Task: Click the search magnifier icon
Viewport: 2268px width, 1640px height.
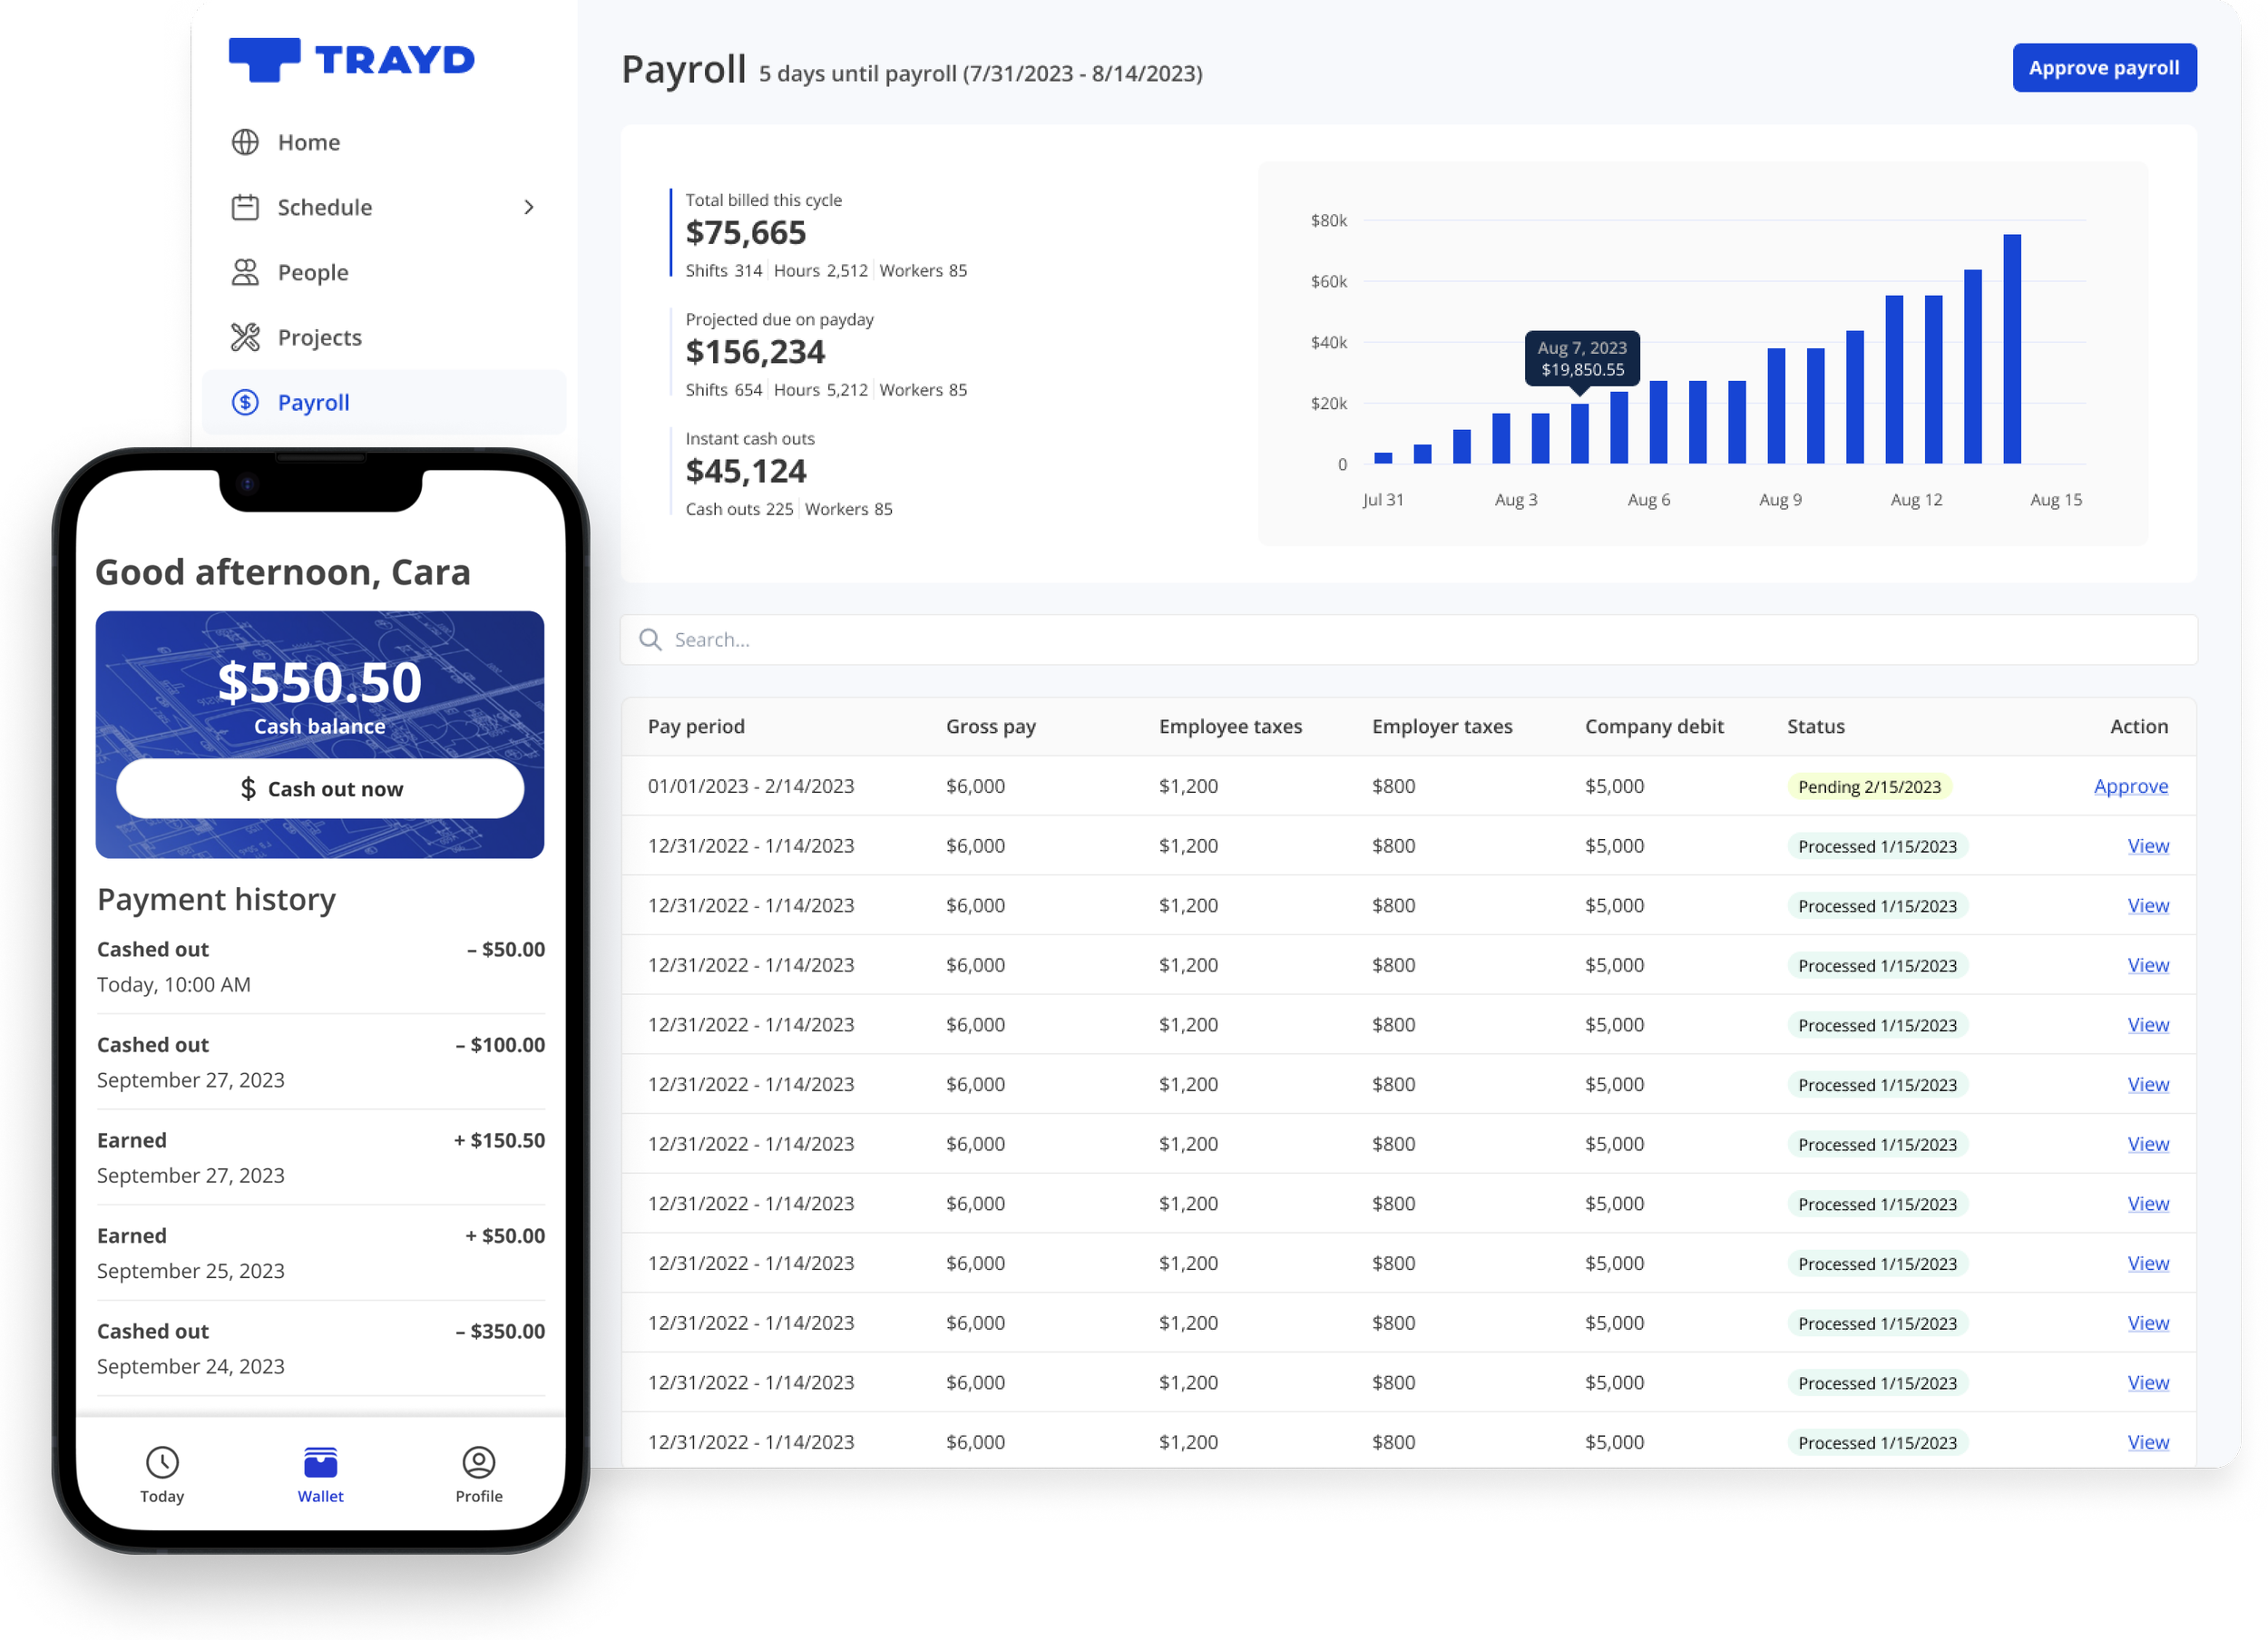Action: click(650, 640)
